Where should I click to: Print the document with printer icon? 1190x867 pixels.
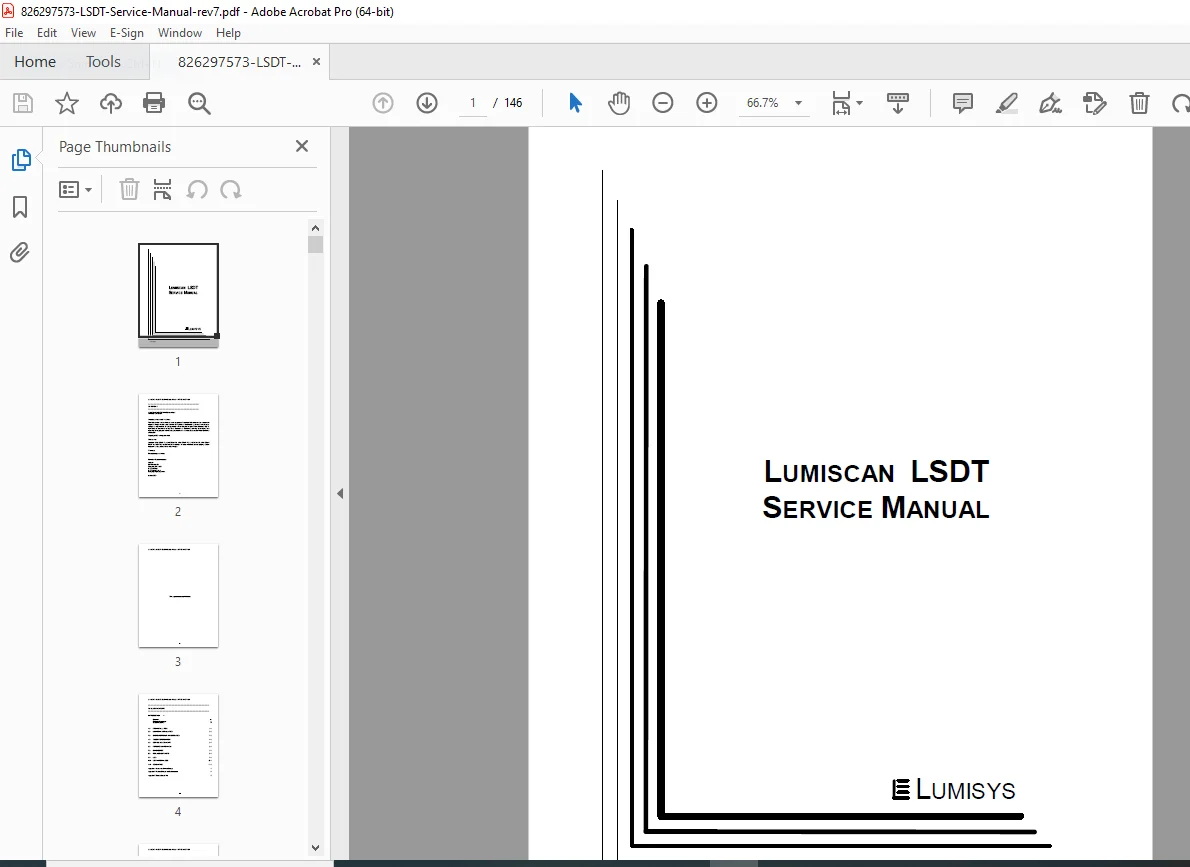154,103
